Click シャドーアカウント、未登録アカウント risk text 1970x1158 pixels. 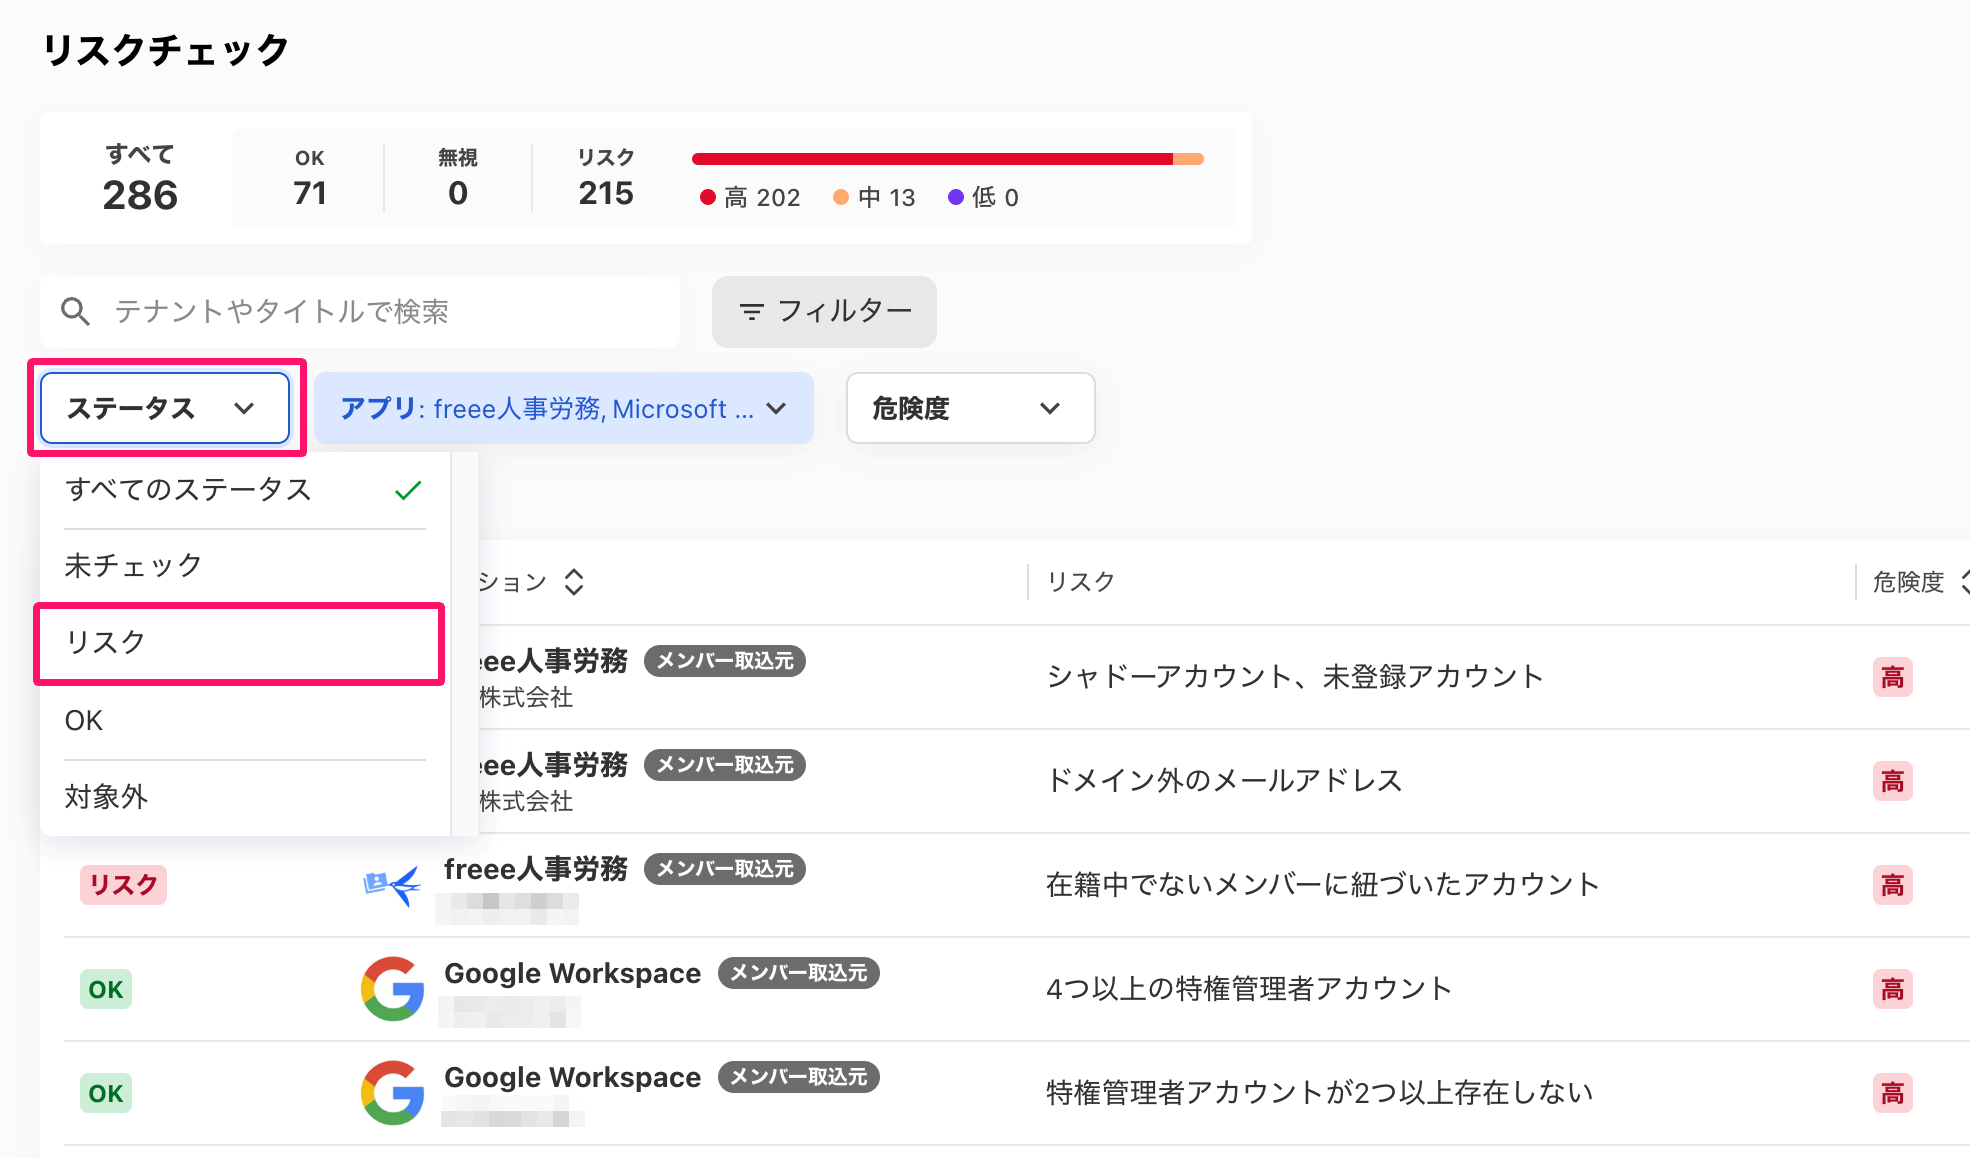[x=1295, y=677]
